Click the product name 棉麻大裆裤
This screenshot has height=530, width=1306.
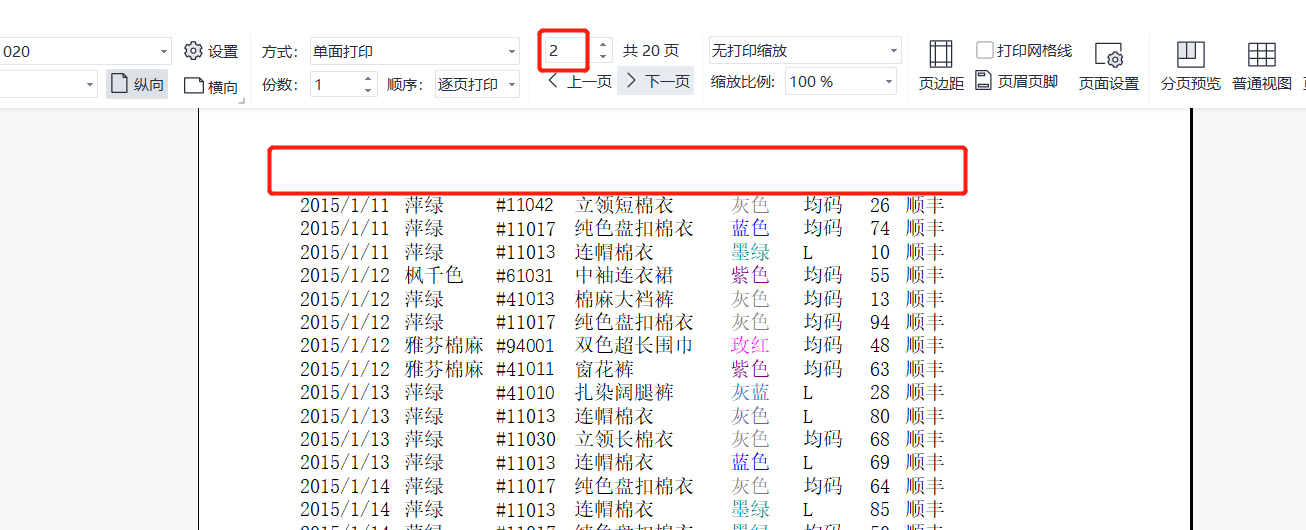pyautogui.click(x=624, y=299)
